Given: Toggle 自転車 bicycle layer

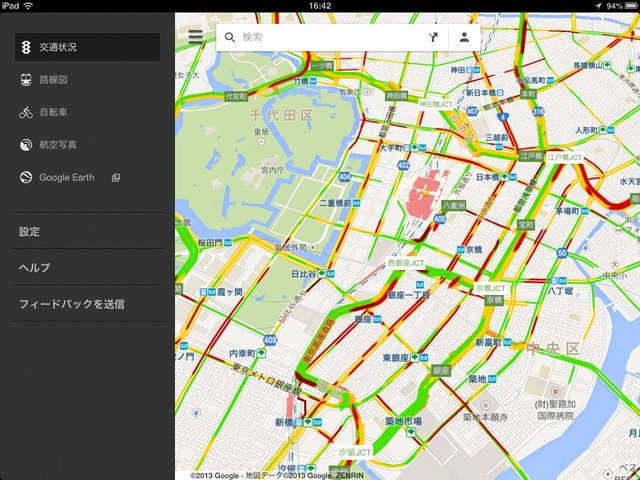Looking at the screenshot, I should (87, 112).
